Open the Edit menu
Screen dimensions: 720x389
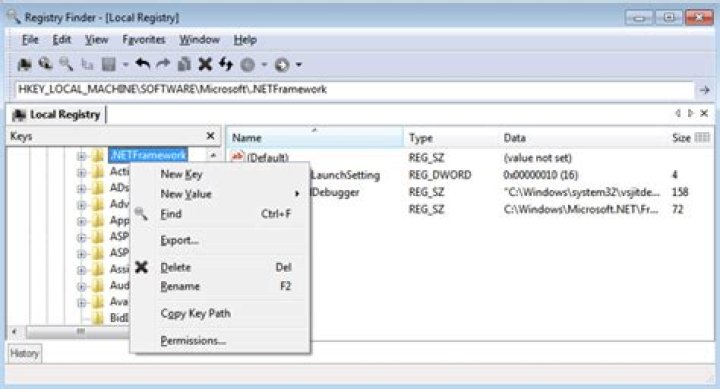pyautogui.click(x=62, y=40)
